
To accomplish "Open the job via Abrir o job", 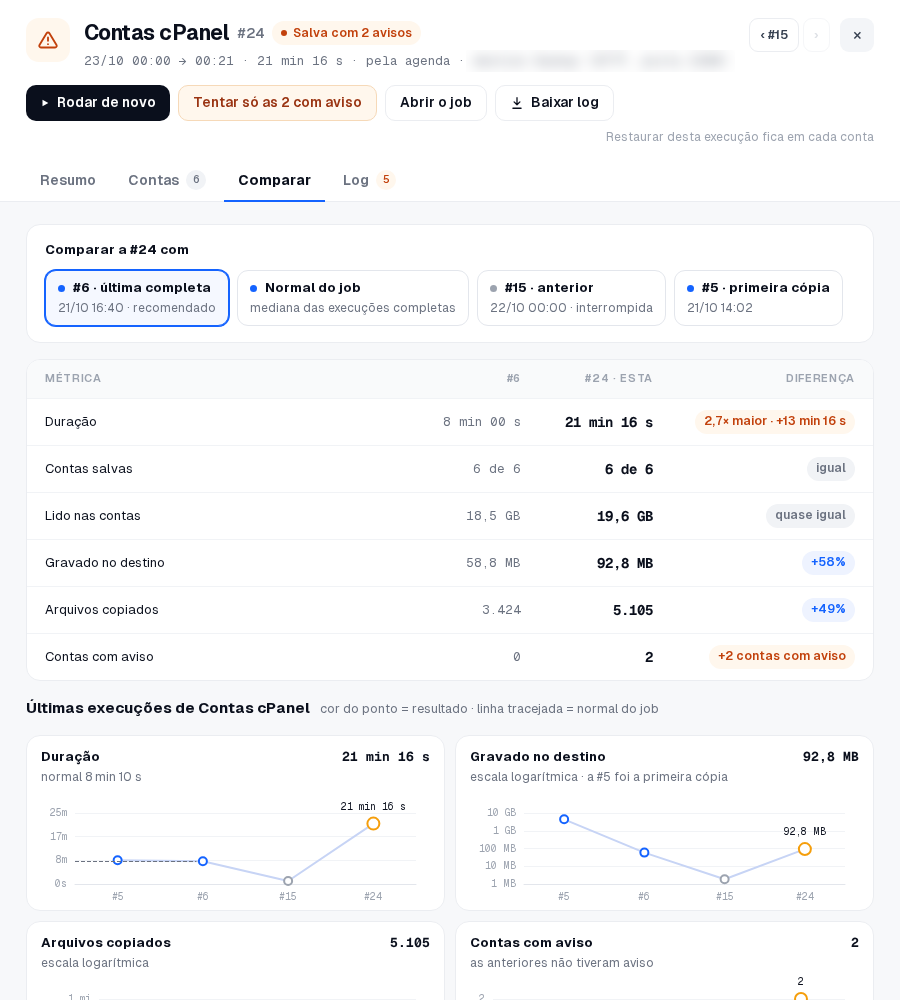I will (x=436, y=103).
